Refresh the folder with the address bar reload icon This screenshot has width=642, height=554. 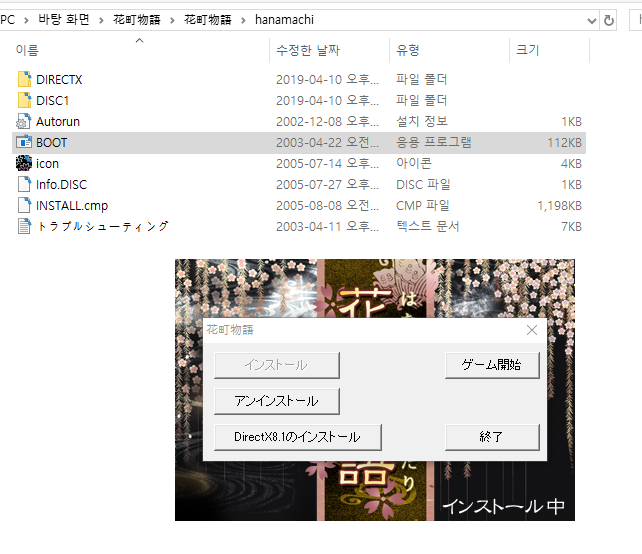[609, 20]
